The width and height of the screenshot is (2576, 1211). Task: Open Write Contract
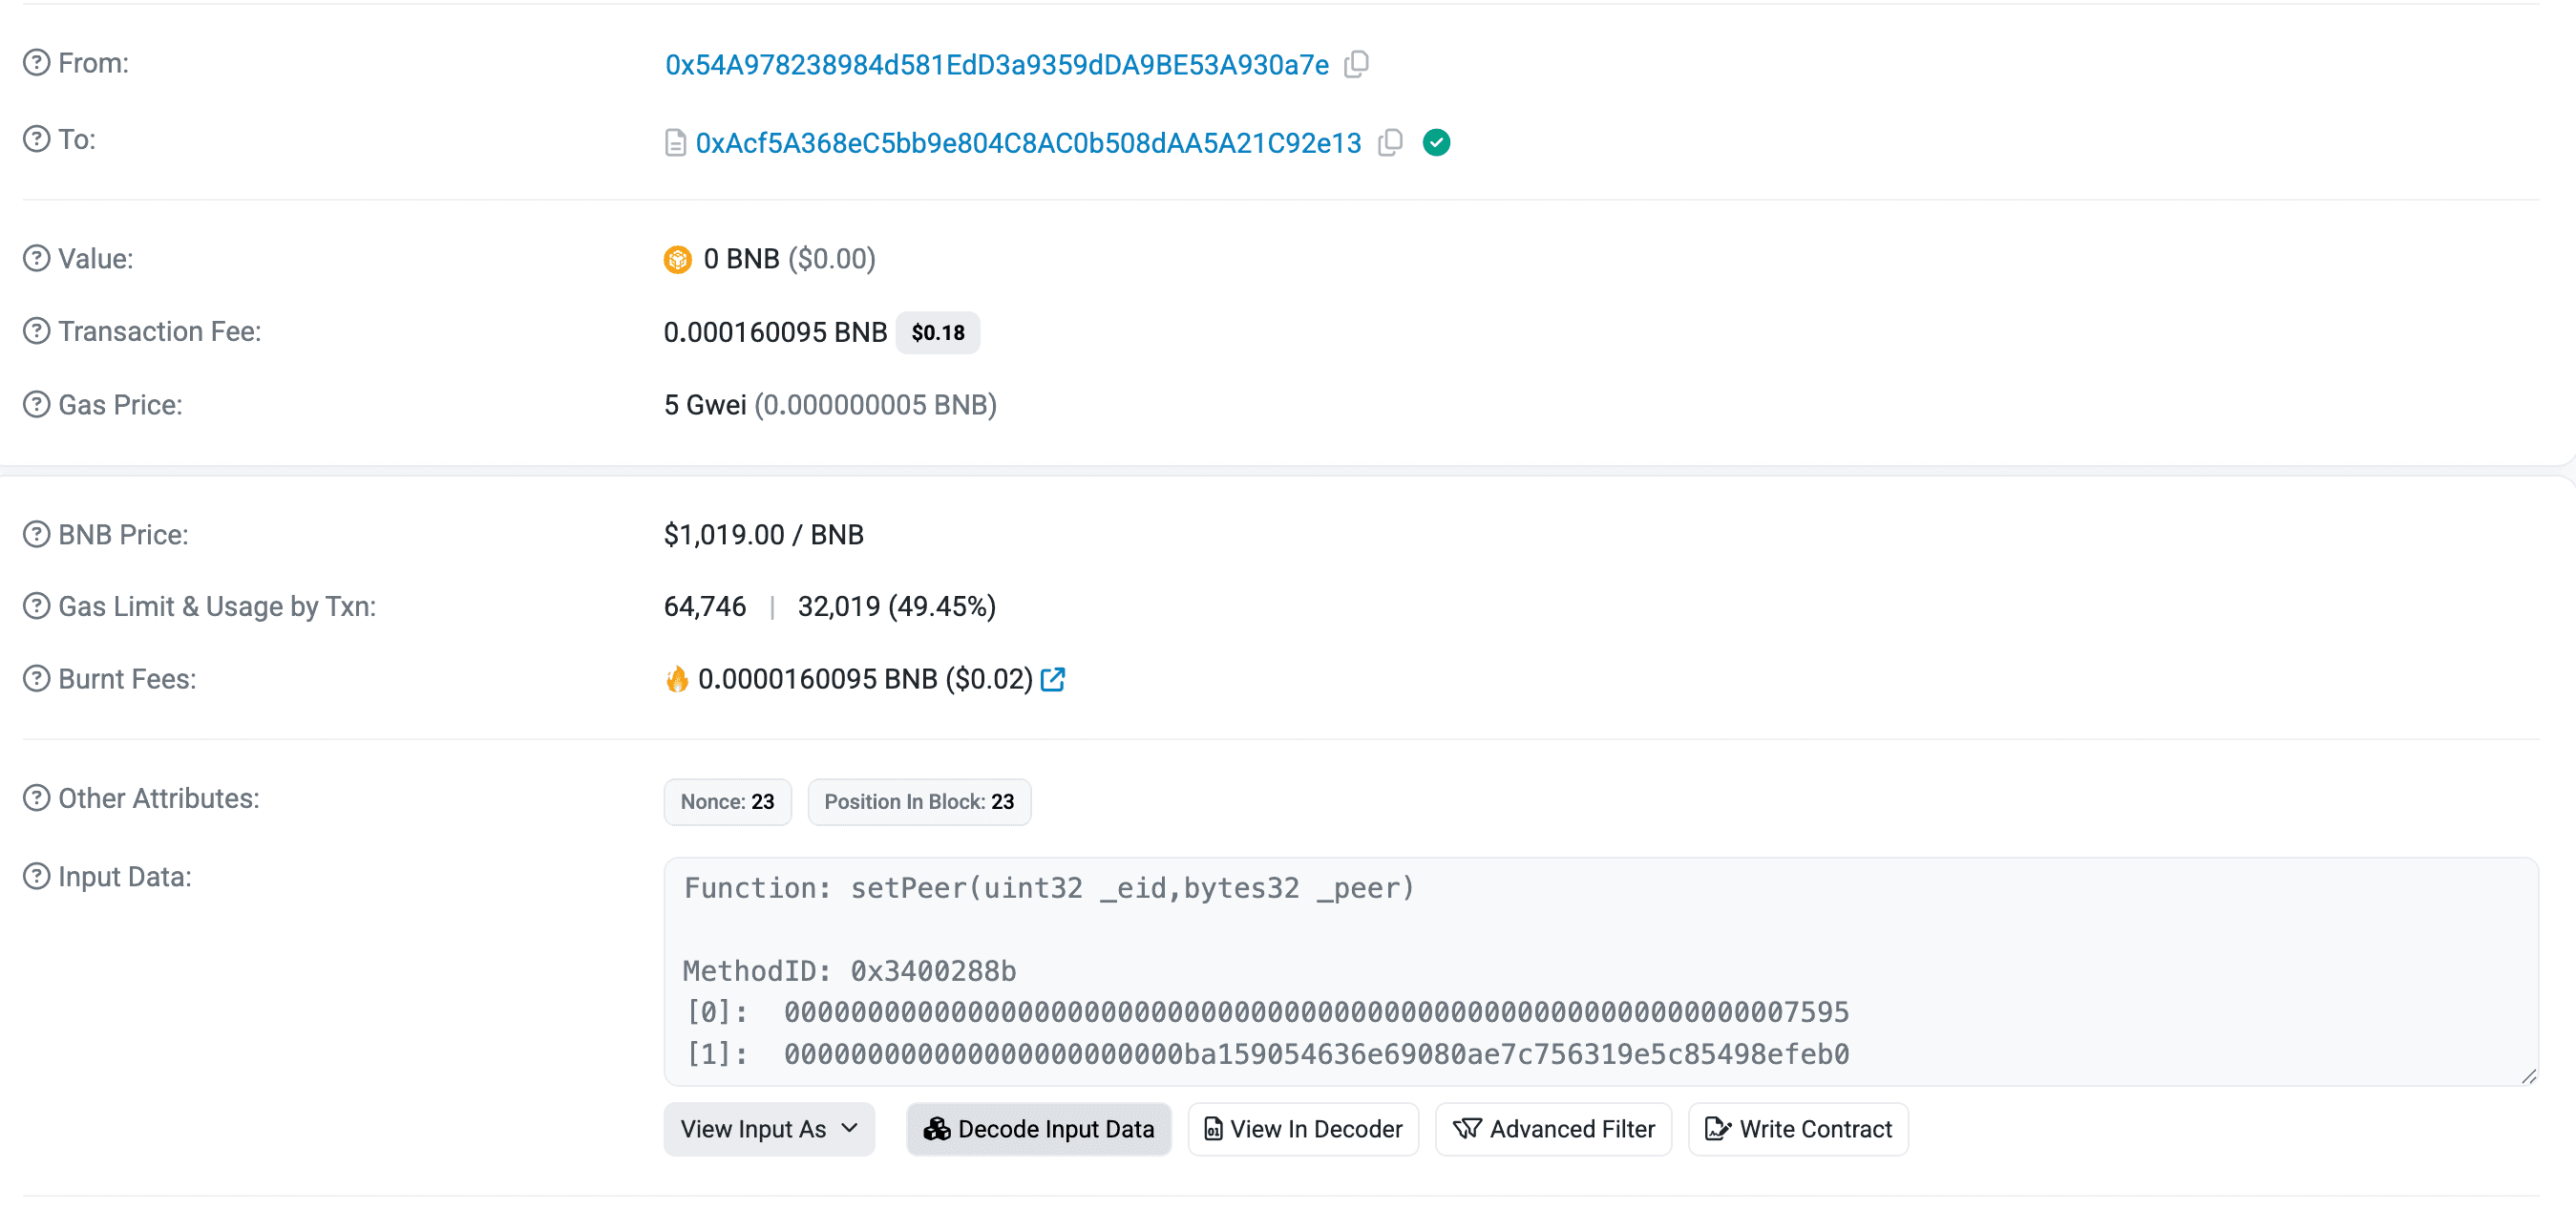1797,1129
